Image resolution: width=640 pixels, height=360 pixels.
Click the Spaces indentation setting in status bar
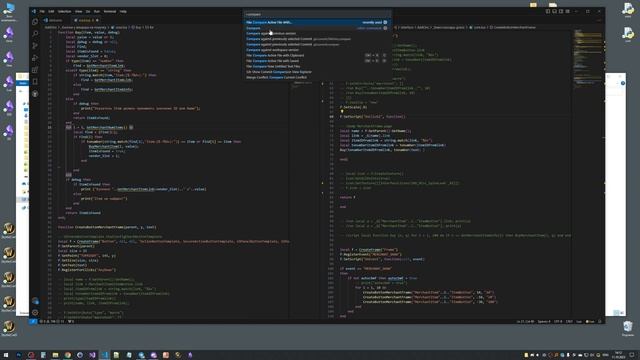[544, 322]
